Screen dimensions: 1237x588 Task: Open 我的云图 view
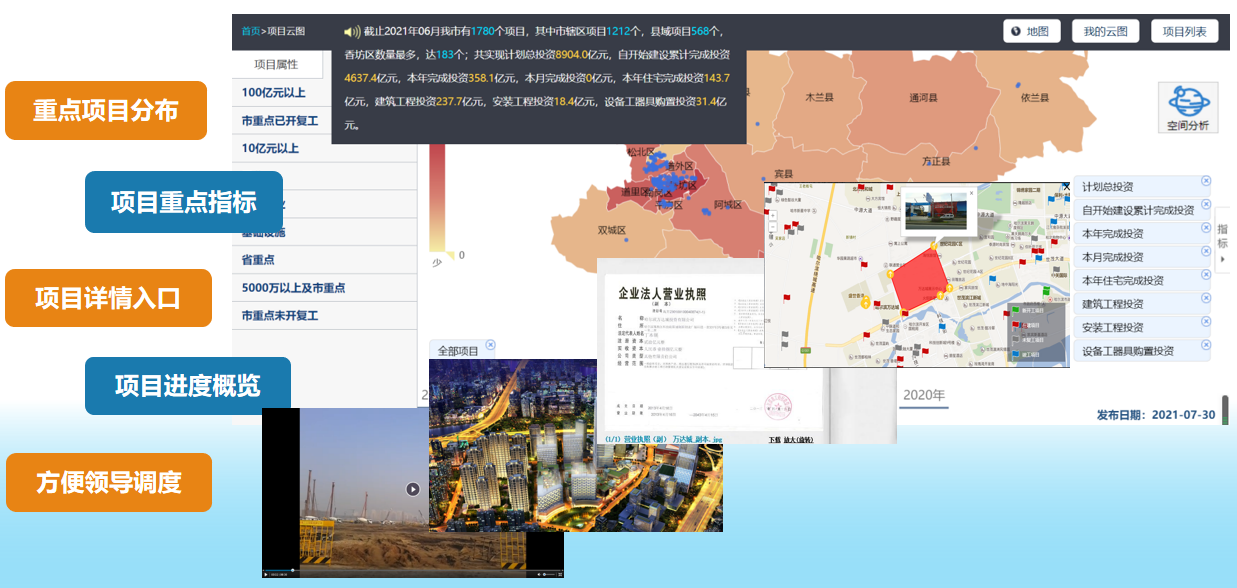point(1106,31)
